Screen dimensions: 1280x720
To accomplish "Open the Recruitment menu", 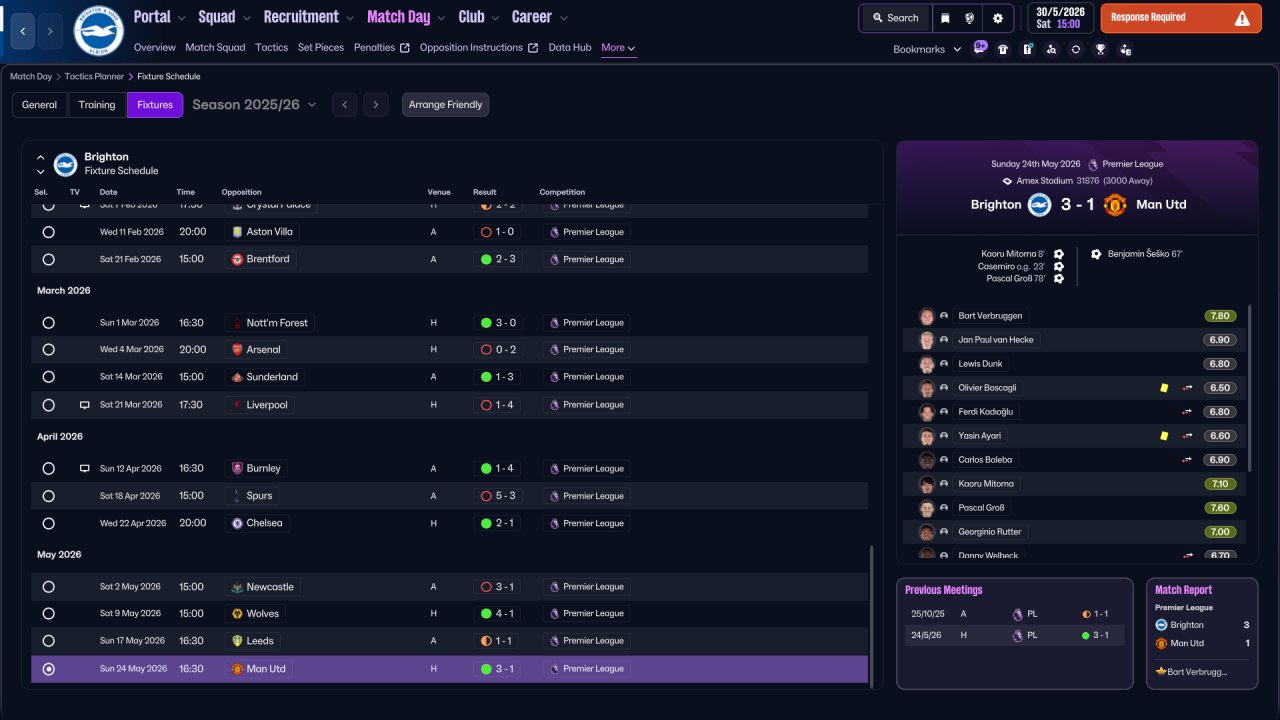I will 308,17.
